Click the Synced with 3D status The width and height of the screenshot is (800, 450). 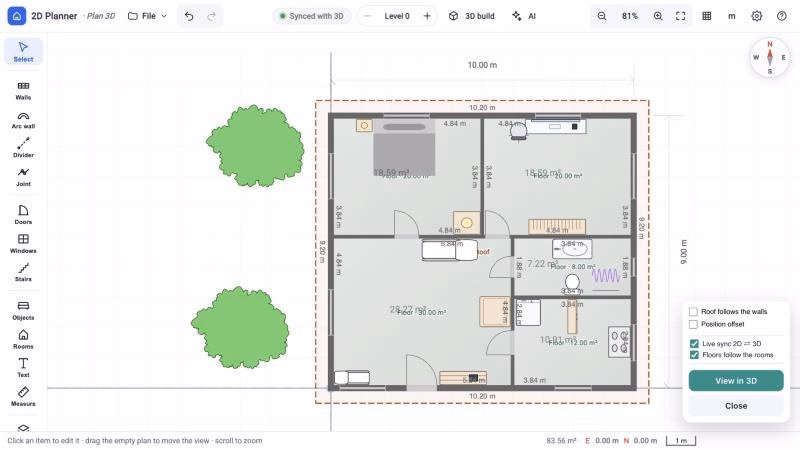point(312,16)
